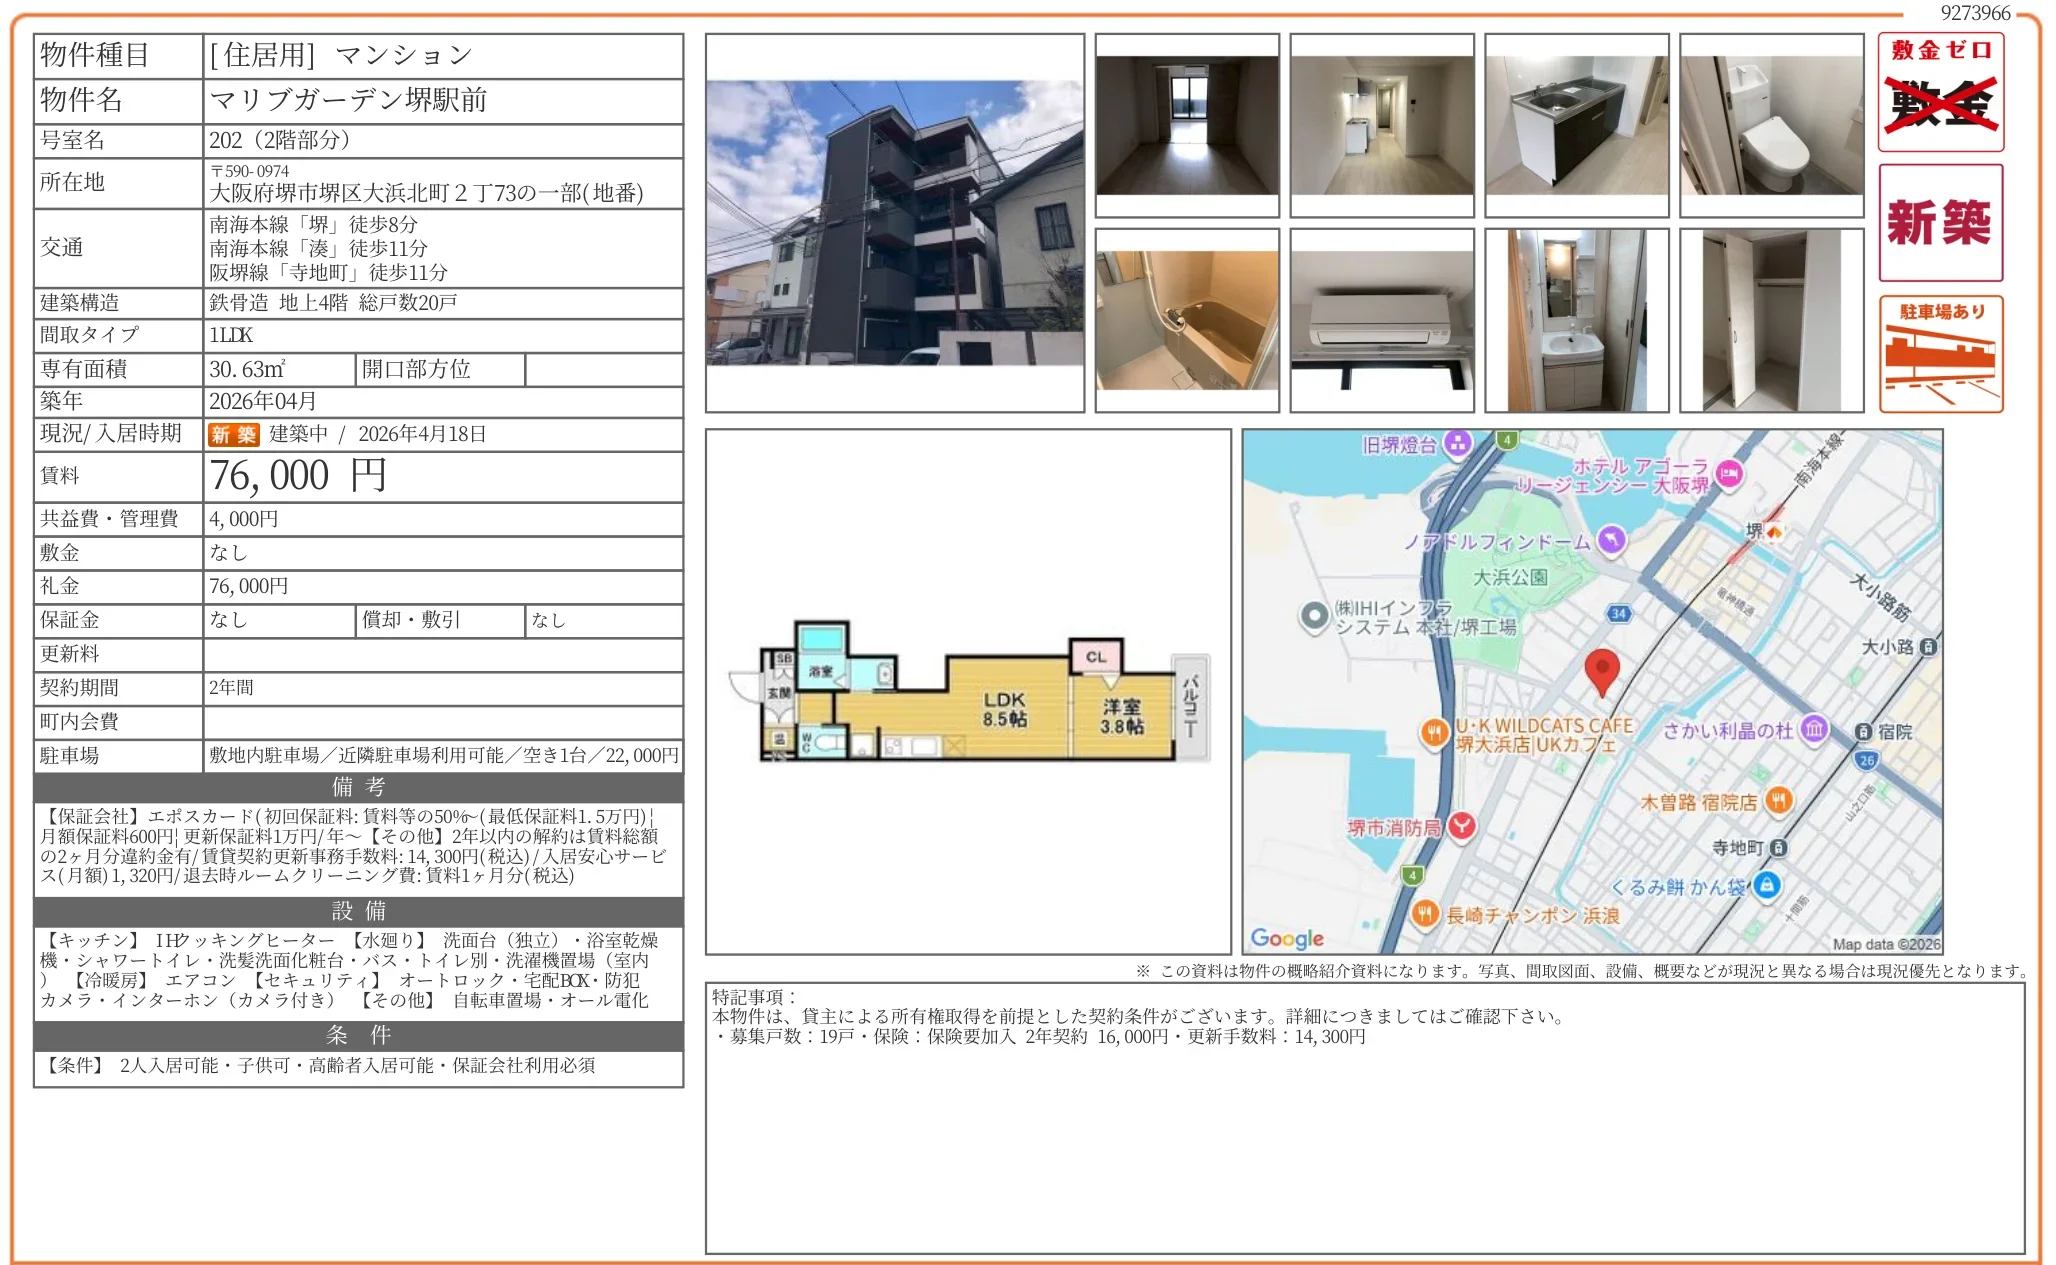This screenshot has height=1265, width=2056.
Task: Open the kitchen sink photo thumbnail
Action: click(x=1576, y=125)
